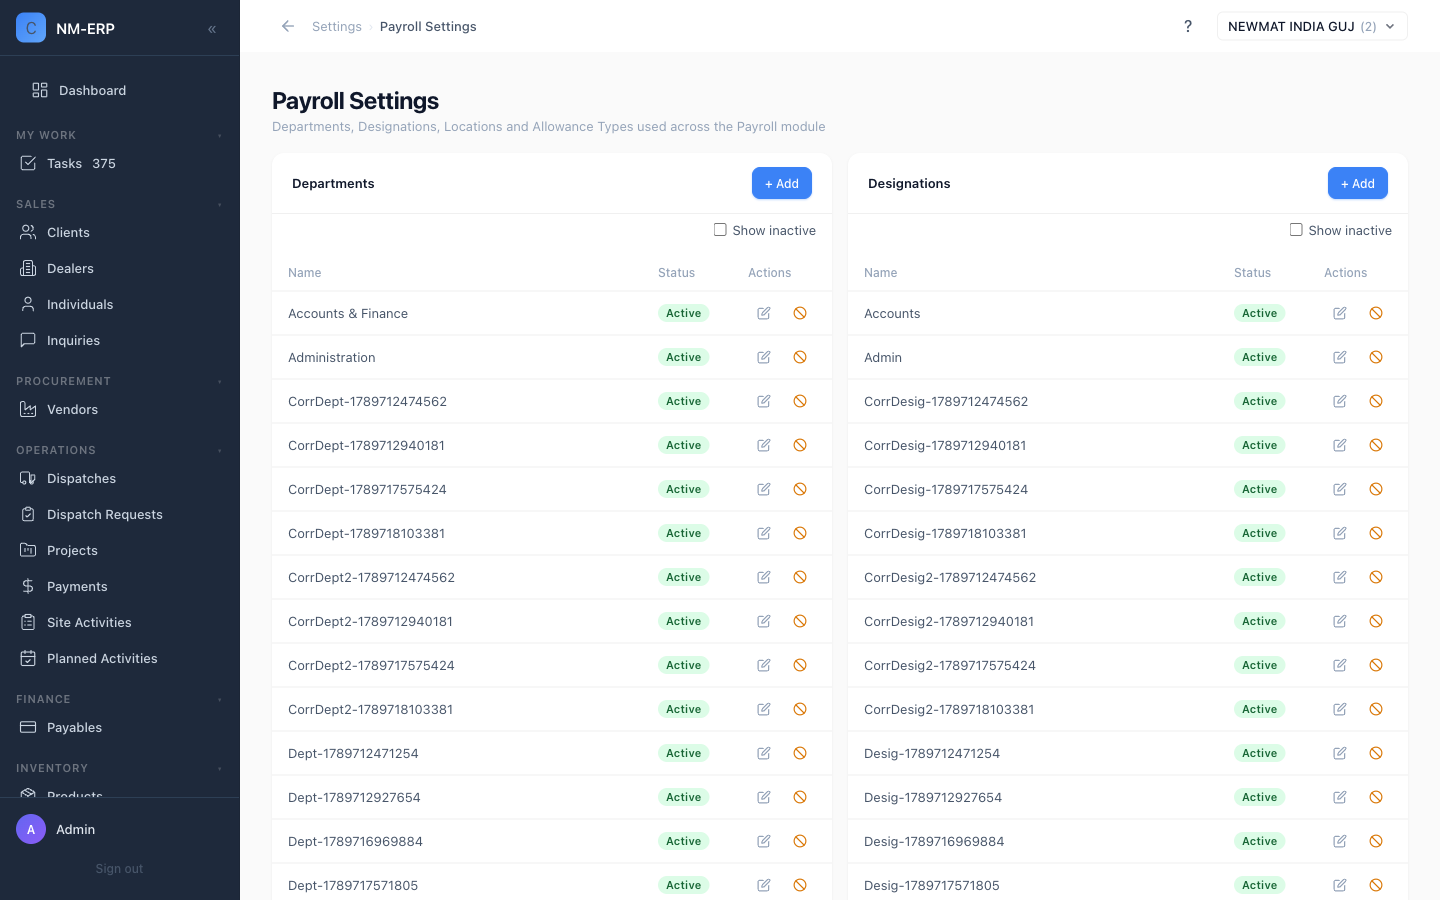This screenshot has width=1440, height=900.
Task: Edit the CorrDesig-1789712940181 designation
Action: coord(1340,445)
